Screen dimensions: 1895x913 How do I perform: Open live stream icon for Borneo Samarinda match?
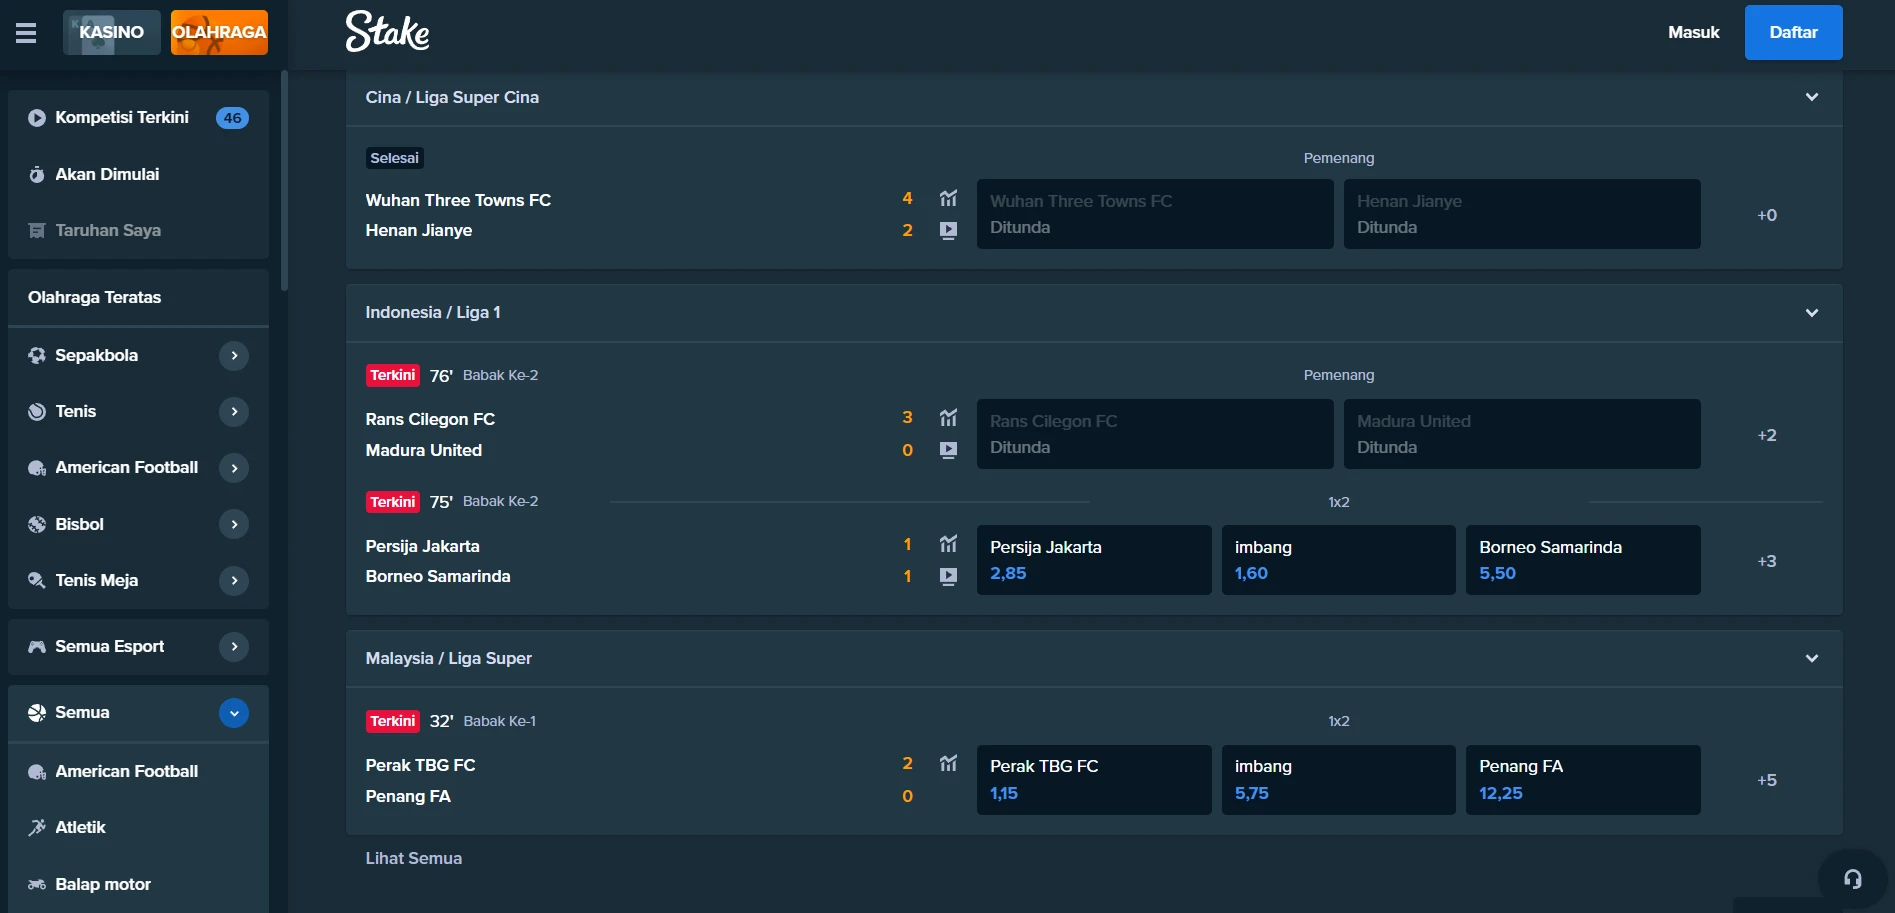coord(948,576)
